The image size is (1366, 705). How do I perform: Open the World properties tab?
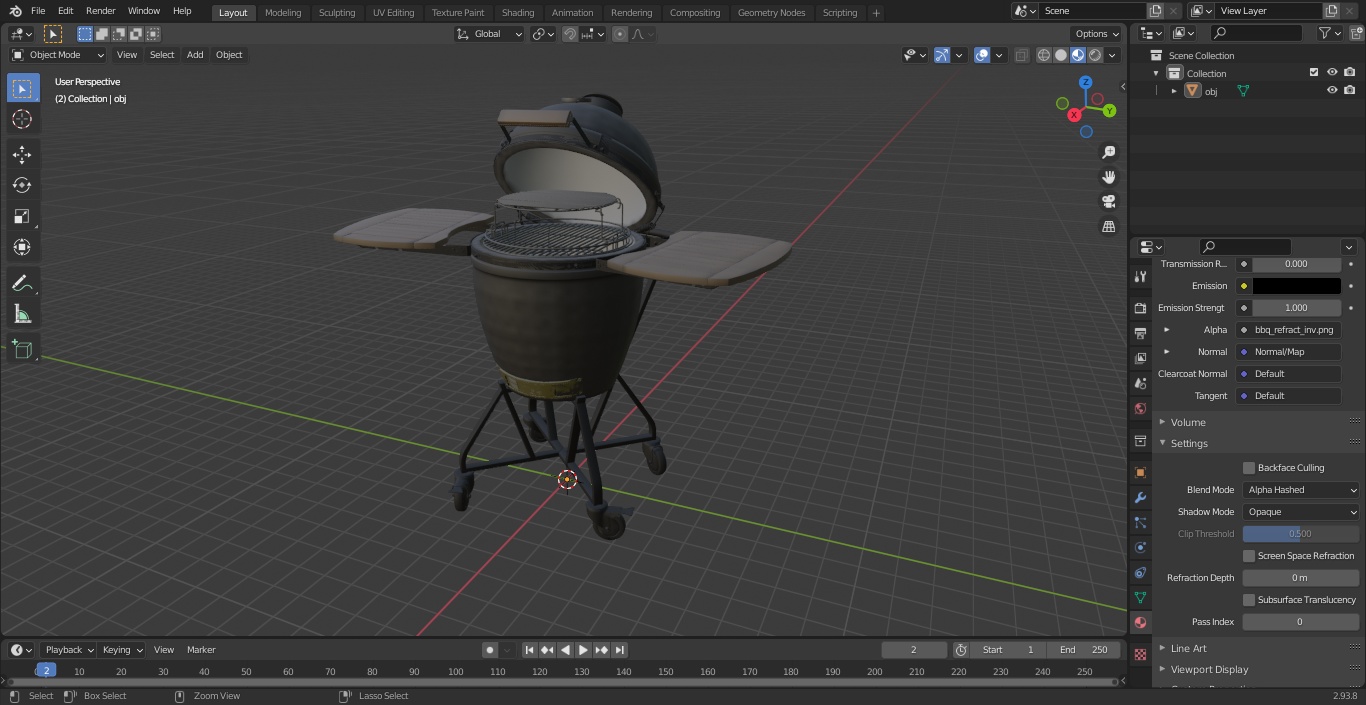click(1140, 408)
